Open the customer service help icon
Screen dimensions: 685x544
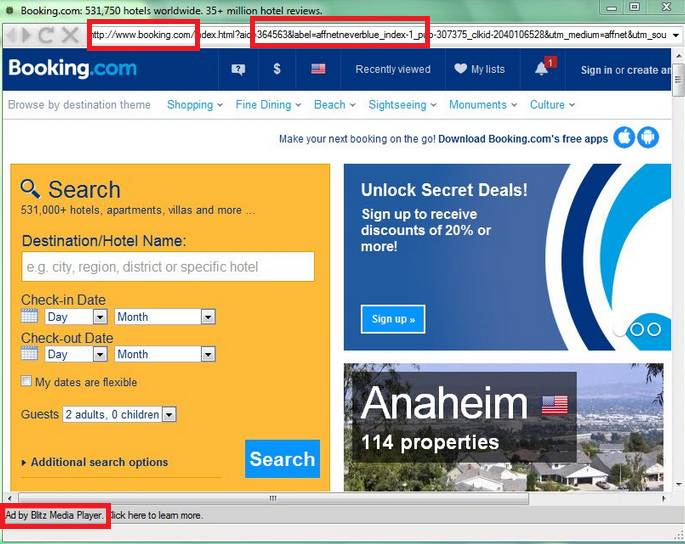[x=238, y=69]
